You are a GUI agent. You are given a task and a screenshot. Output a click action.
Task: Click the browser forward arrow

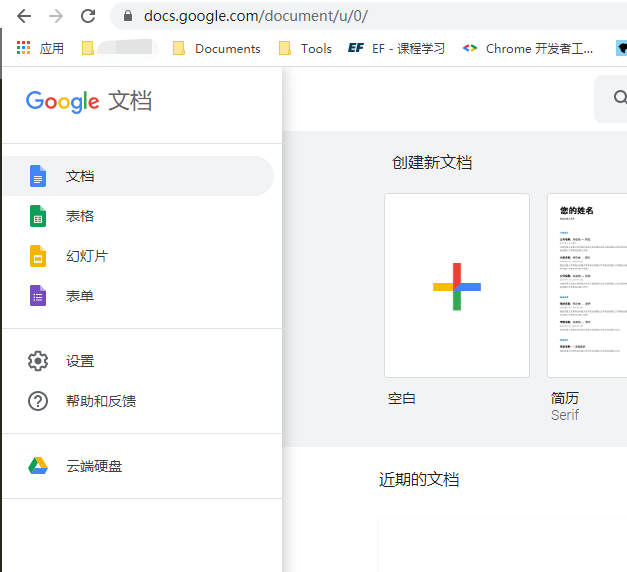pos(56,16)
